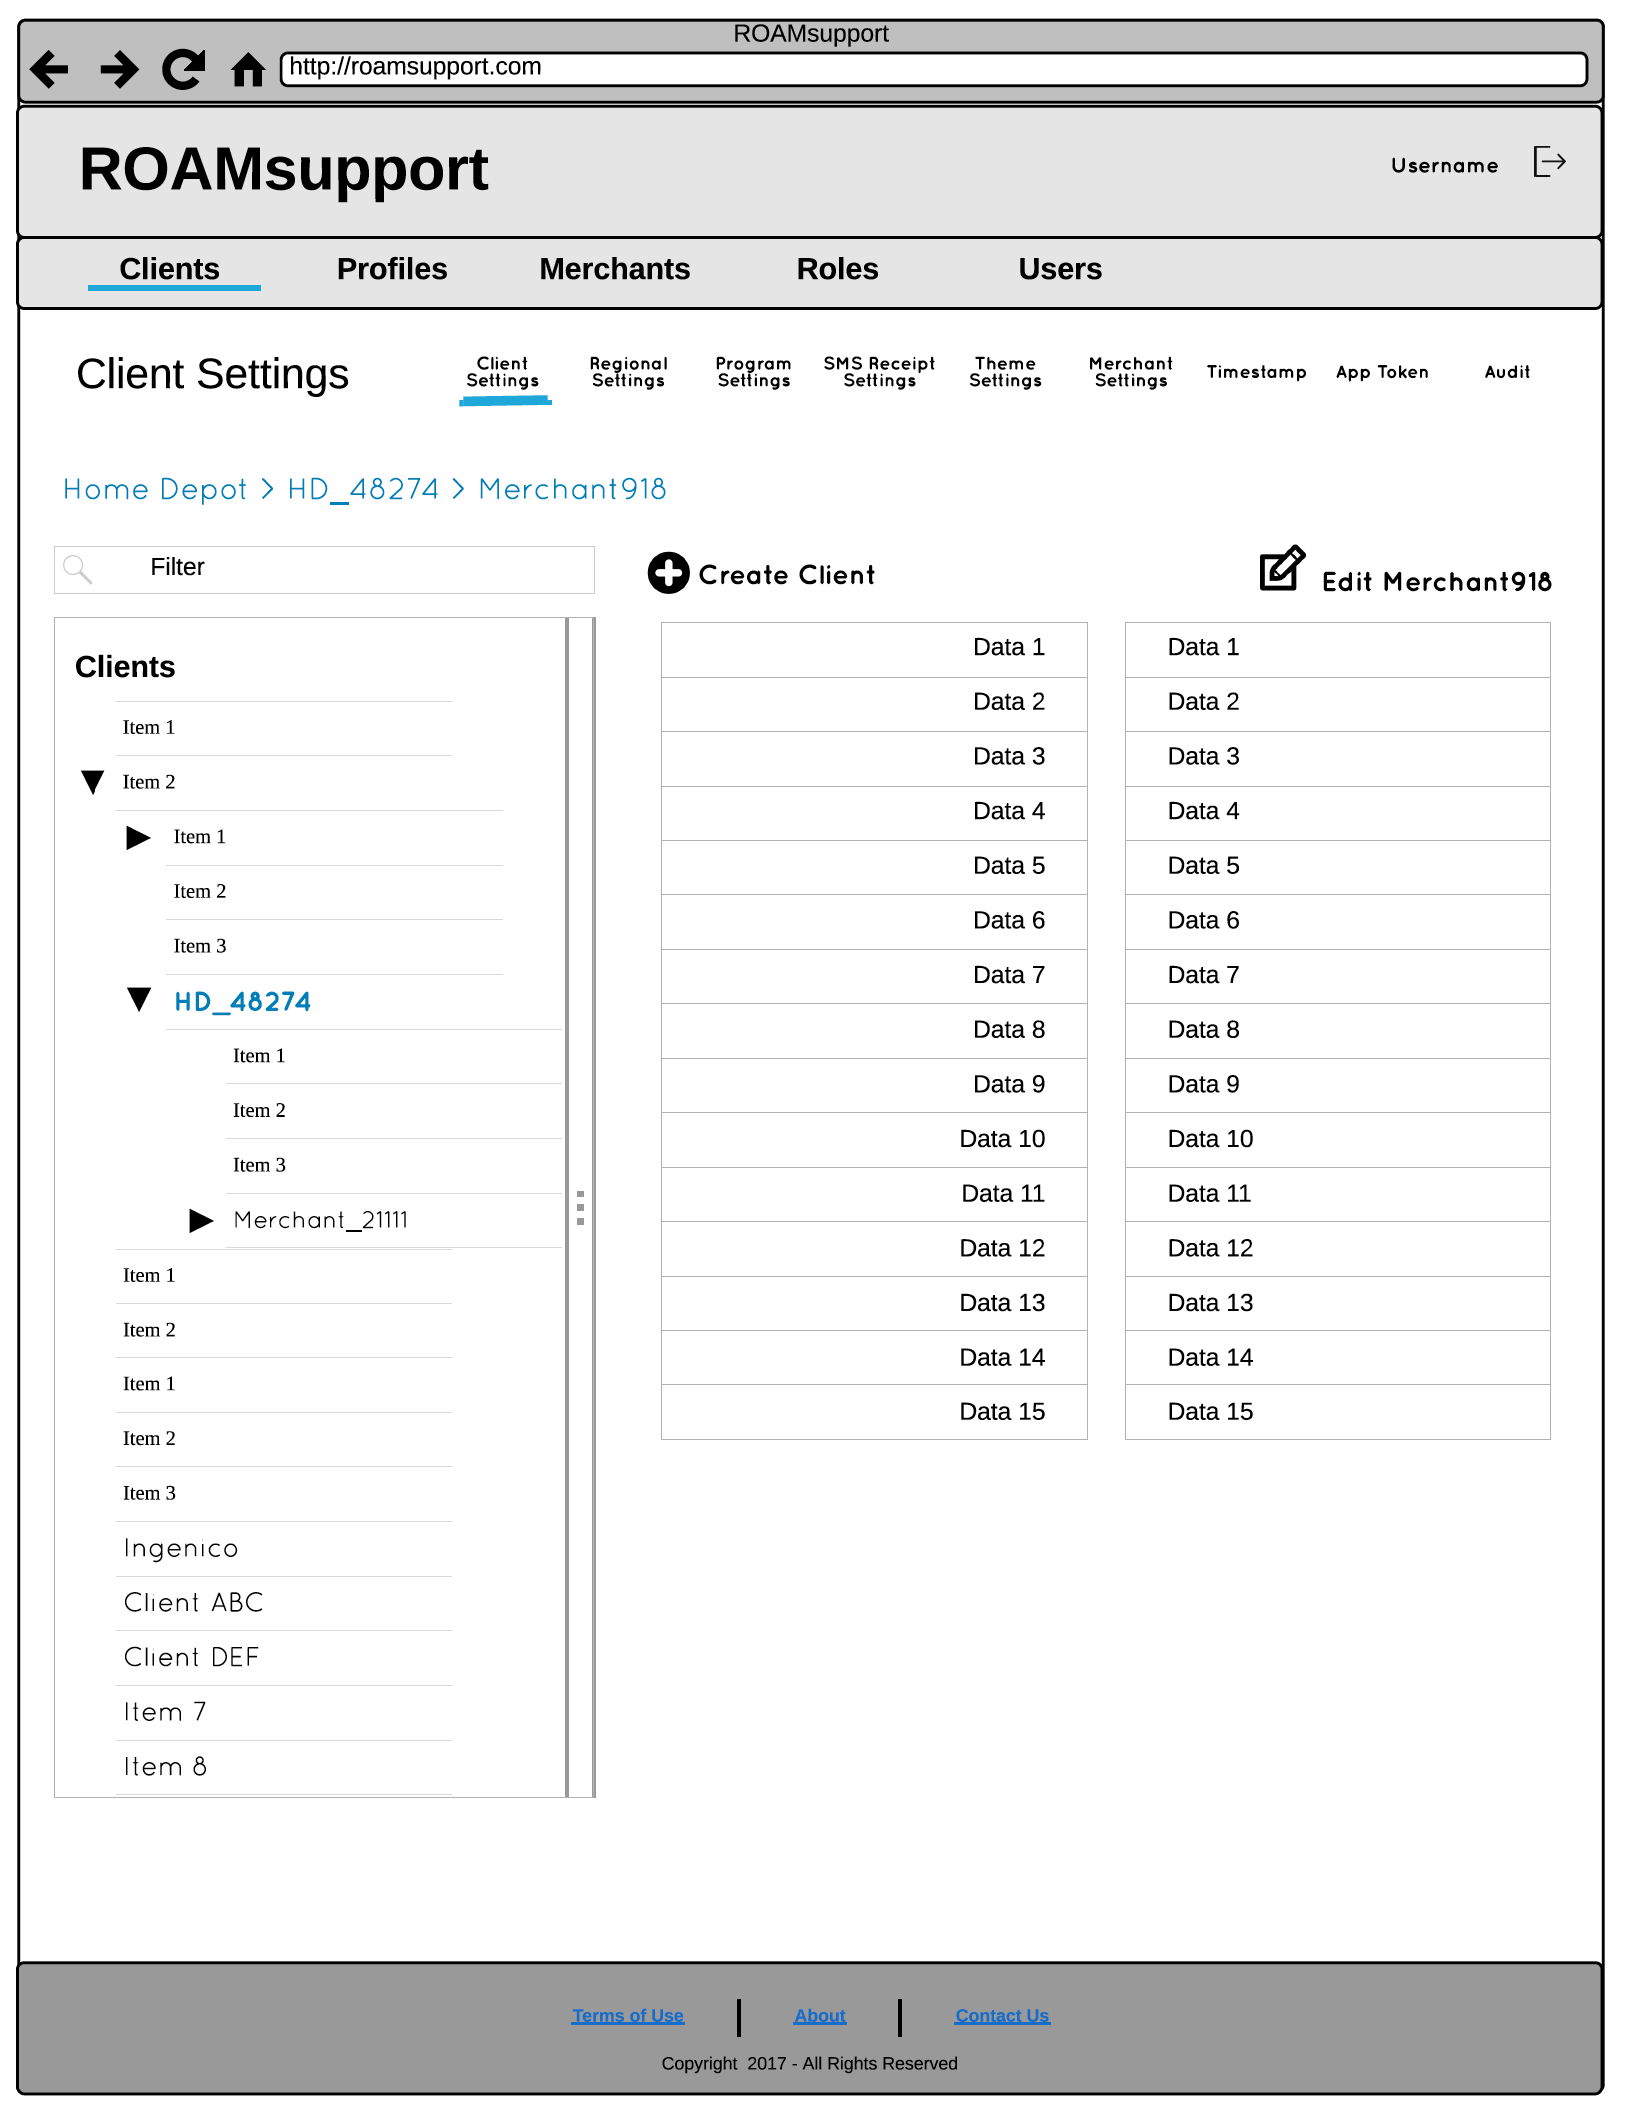Select the Theme Settings sub-tab
Screen dimensions: 1626x2116
click(1006, 372)
